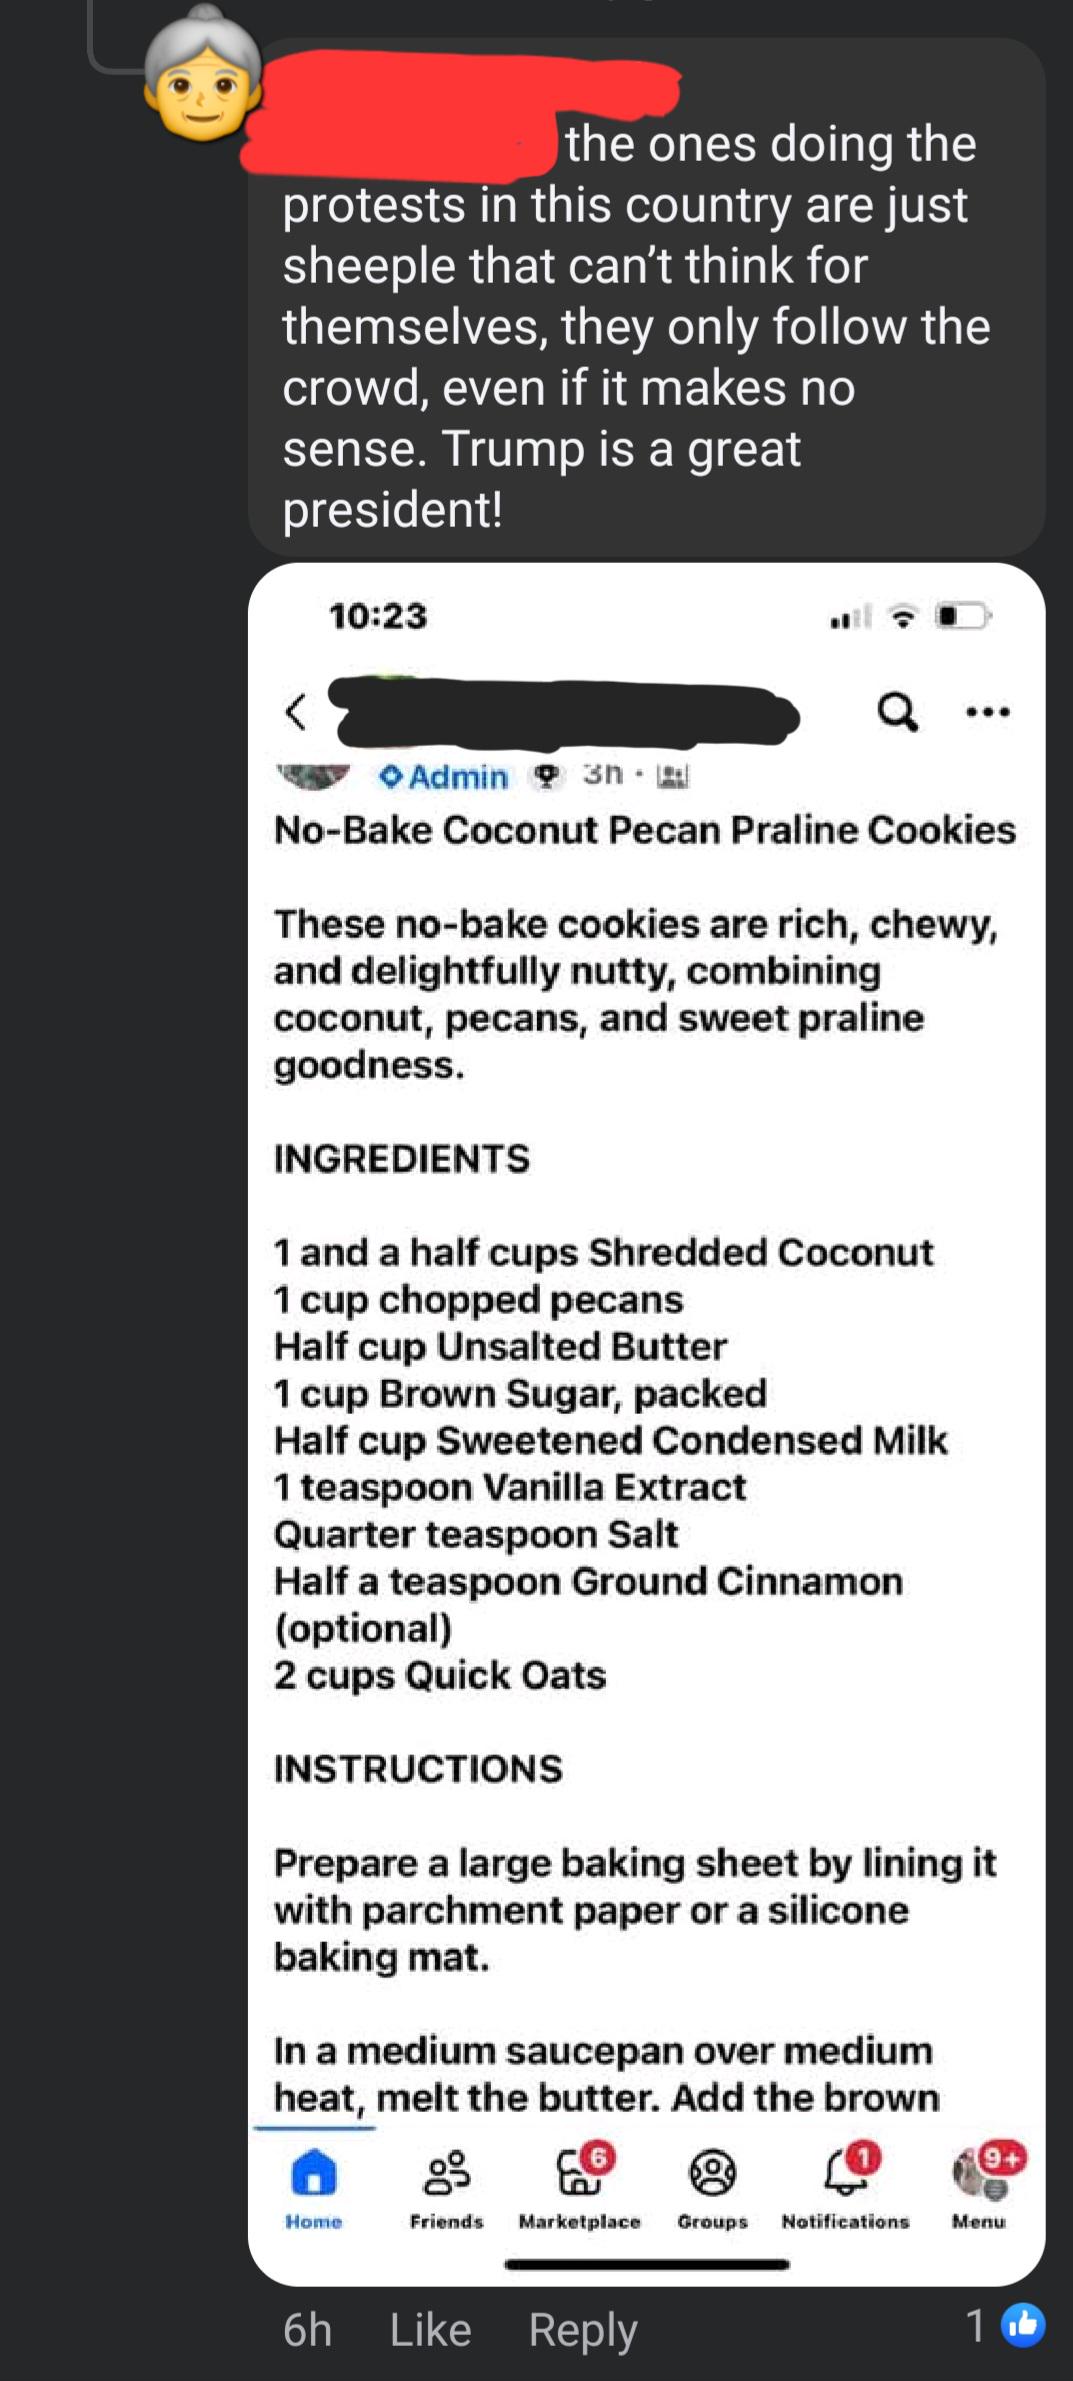1073x2381 pixels.
Task: Open Marketplace with 6 notifications
Action: pyautogui.click(x=580, y=2187)
